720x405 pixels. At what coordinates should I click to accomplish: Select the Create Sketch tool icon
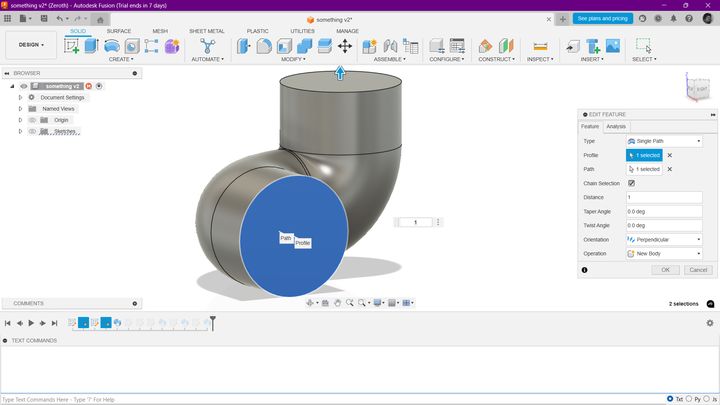pos(71,46)
